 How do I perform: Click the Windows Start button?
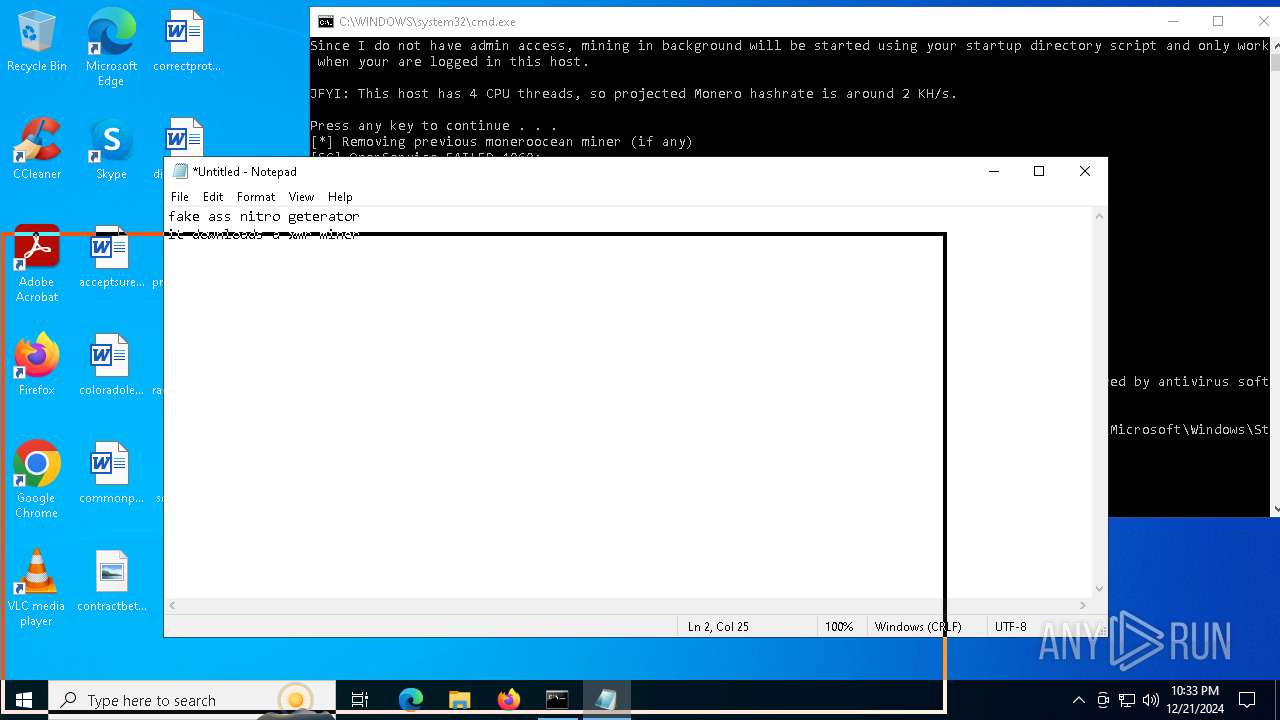24,700
